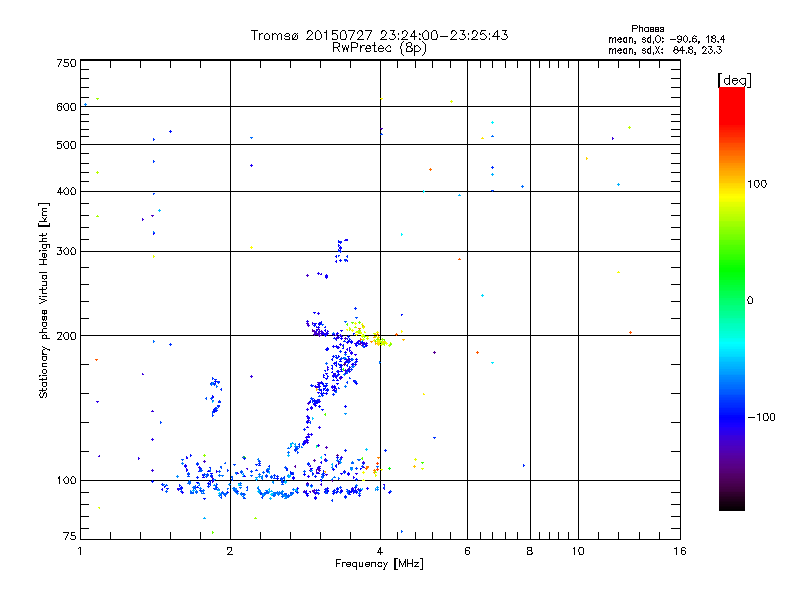
Task: Click the colorbar label '0'
Action: 750,300
